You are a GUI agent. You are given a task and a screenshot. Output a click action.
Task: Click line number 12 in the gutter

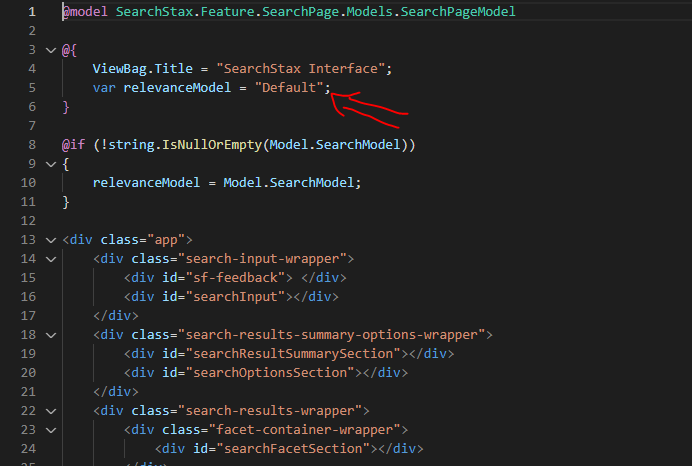(28, 221)
